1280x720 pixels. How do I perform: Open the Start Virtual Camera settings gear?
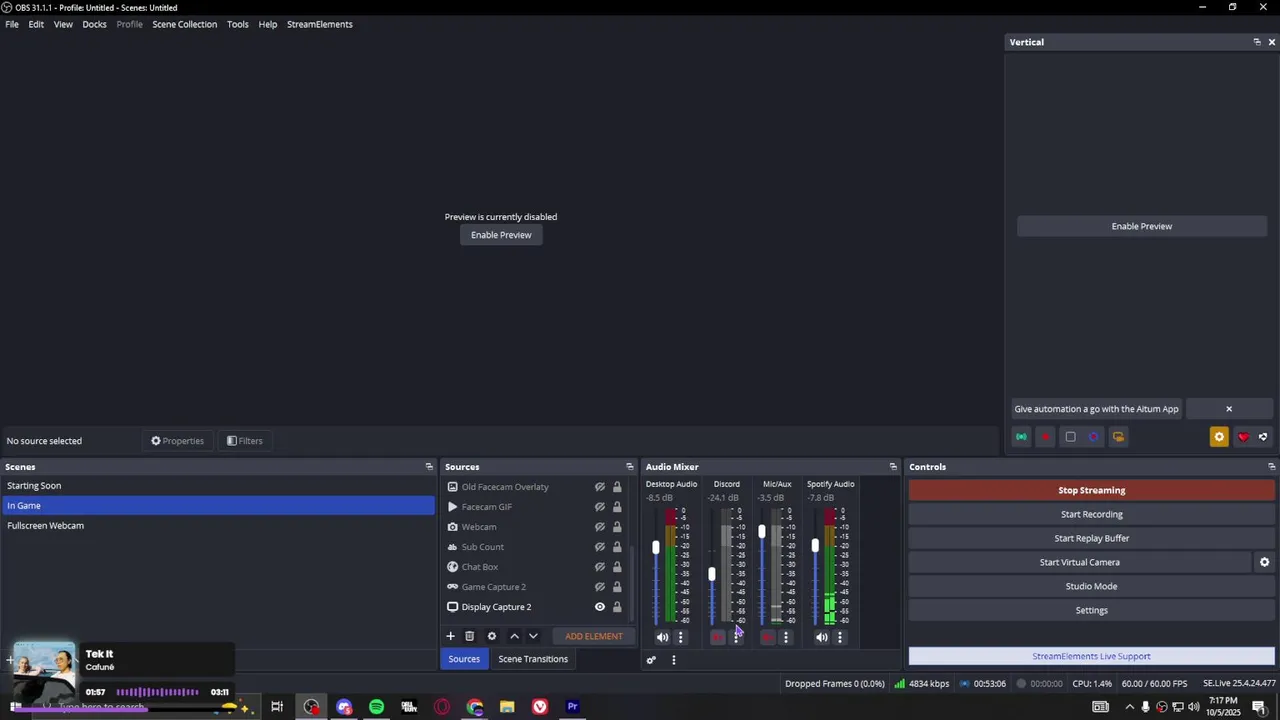click(1264, 562)
